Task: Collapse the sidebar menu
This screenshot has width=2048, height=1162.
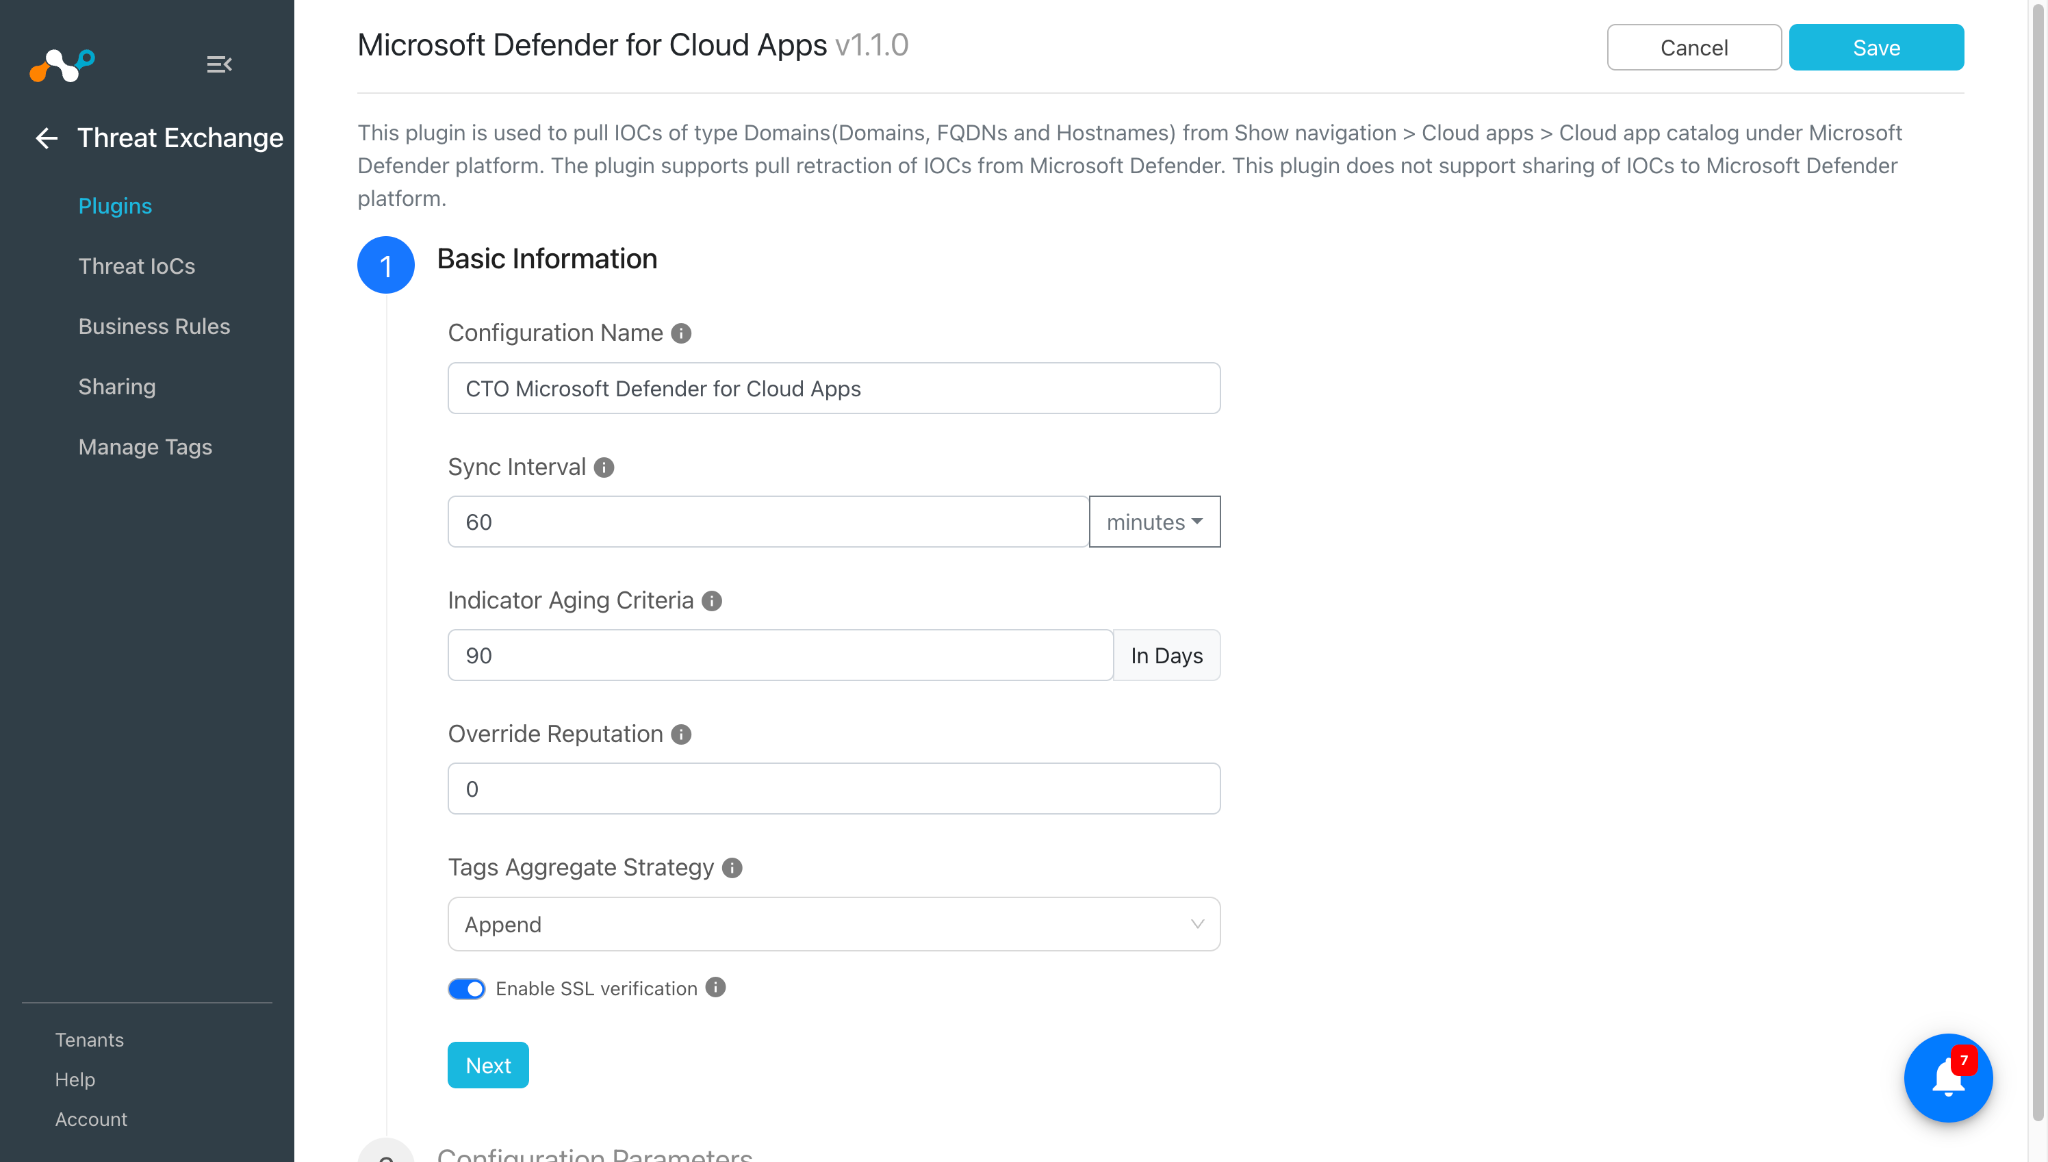Action: pos(219,65)
